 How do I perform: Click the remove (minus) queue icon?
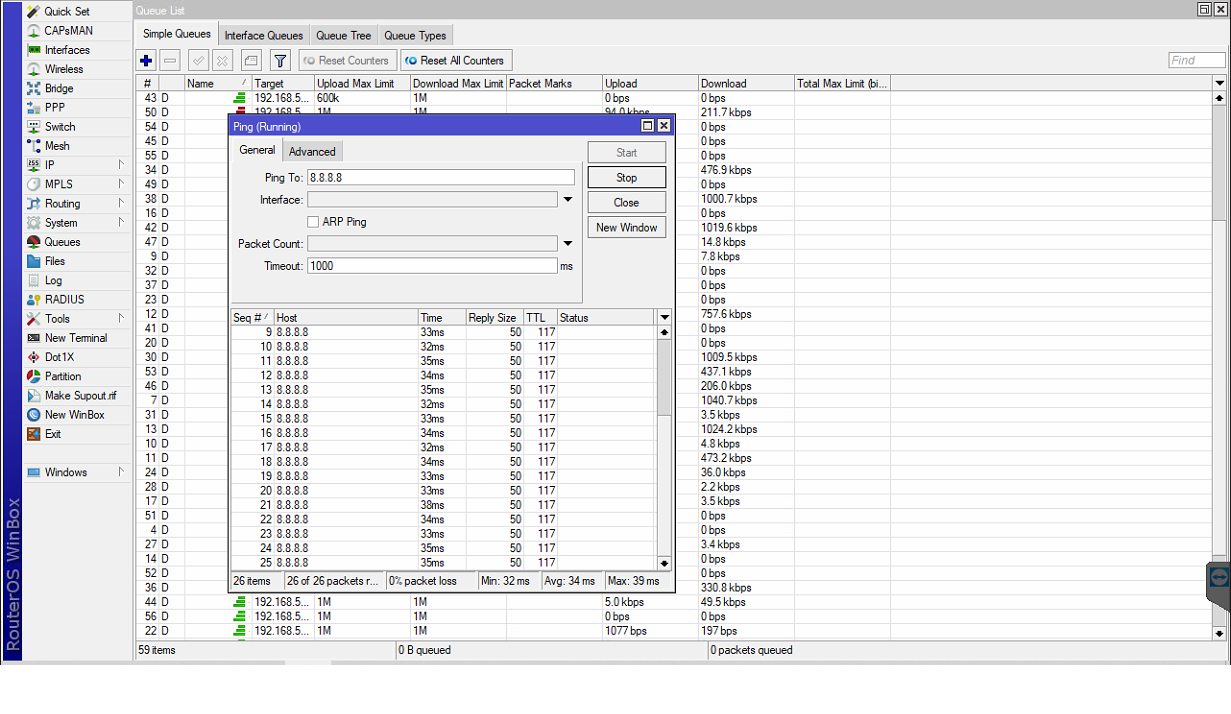tap(170, 61)
